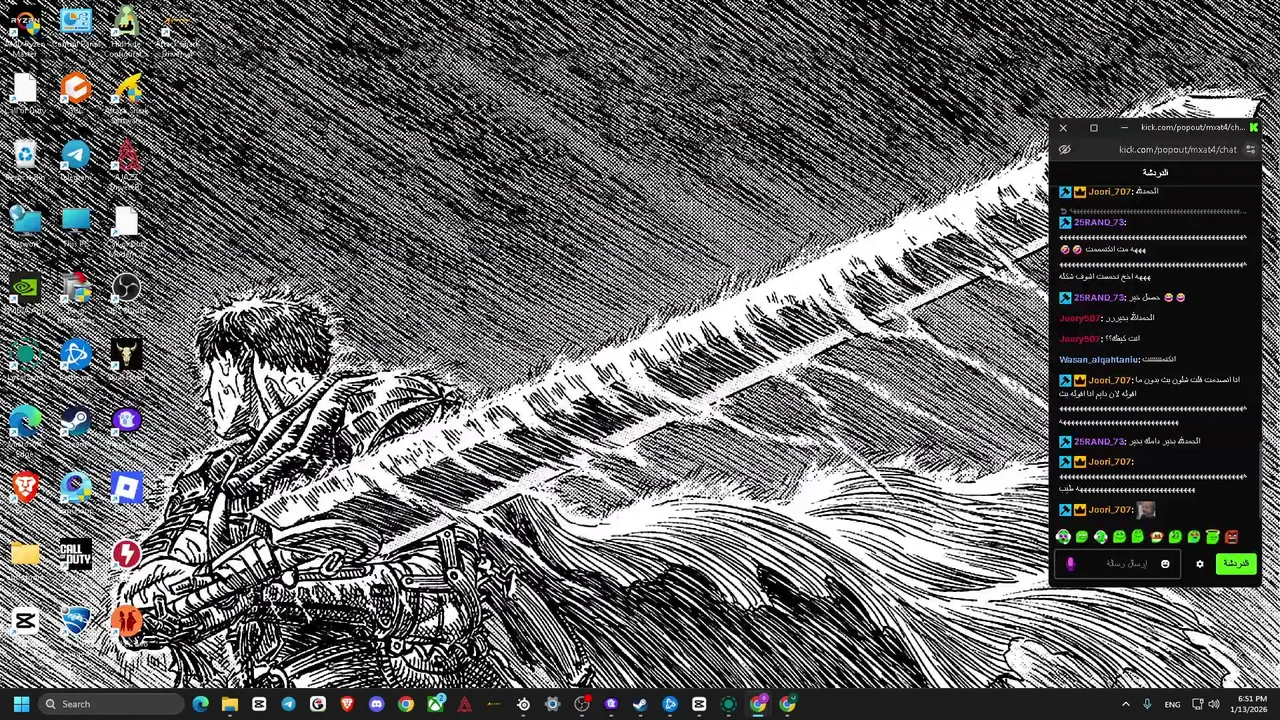Screen dimensions: 1280x720
Task: Click the image thumbnail in Joori_707's last message
Action: point(1146,510)
